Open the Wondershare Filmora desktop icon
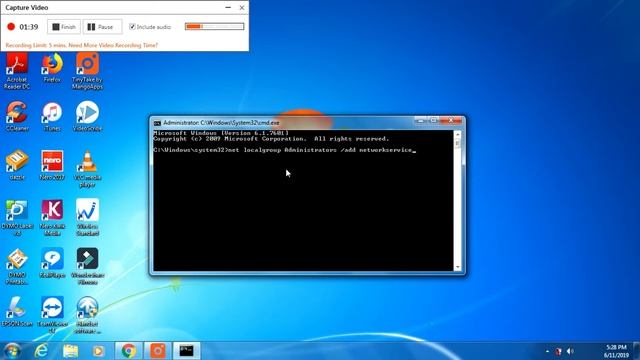This screenshot has height=360, width=640. click(87, 266)
